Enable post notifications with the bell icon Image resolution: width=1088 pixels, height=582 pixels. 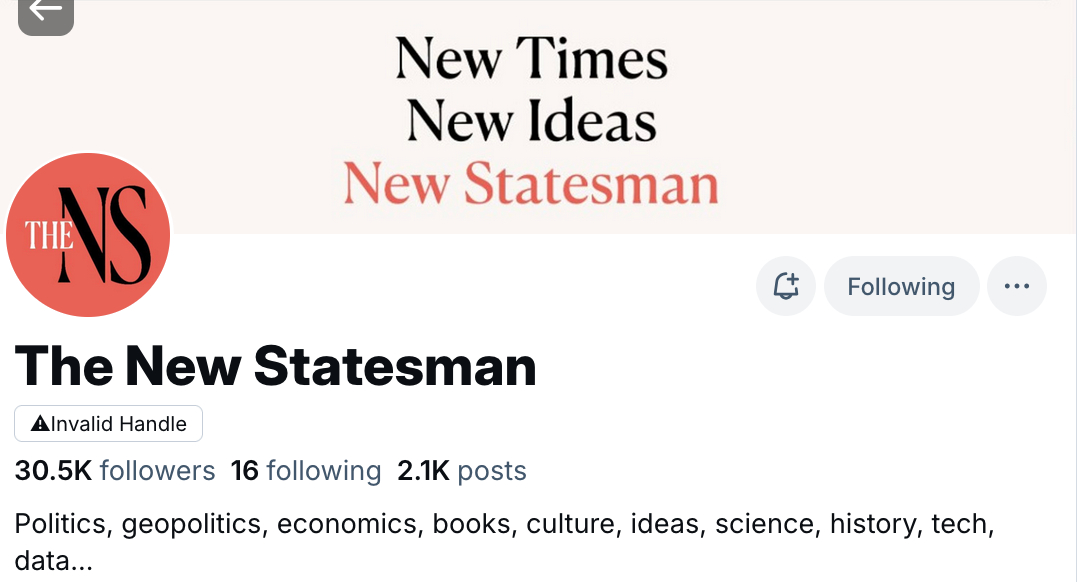(786, 287)
